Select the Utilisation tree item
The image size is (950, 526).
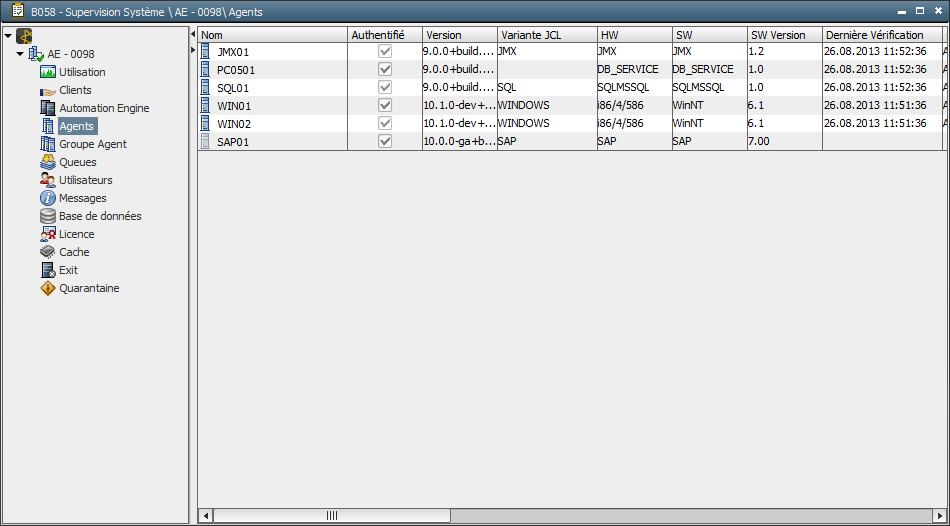point(82,72)
